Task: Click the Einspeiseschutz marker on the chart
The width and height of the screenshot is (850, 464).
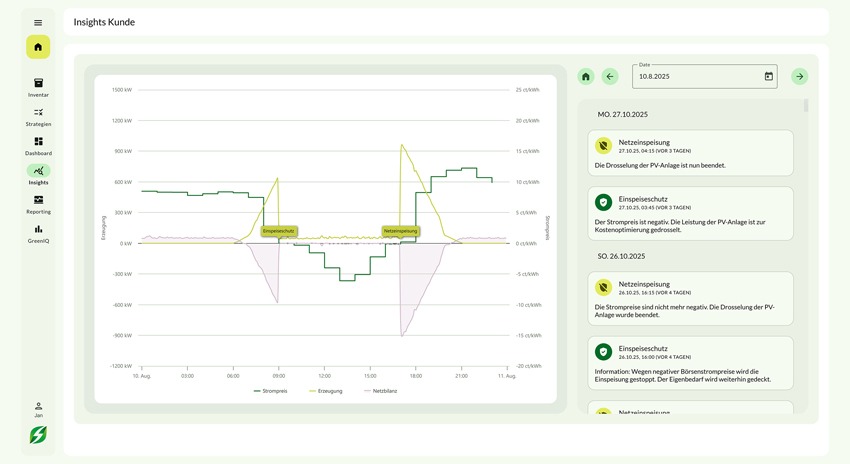Action: click(x=278, y=231)
